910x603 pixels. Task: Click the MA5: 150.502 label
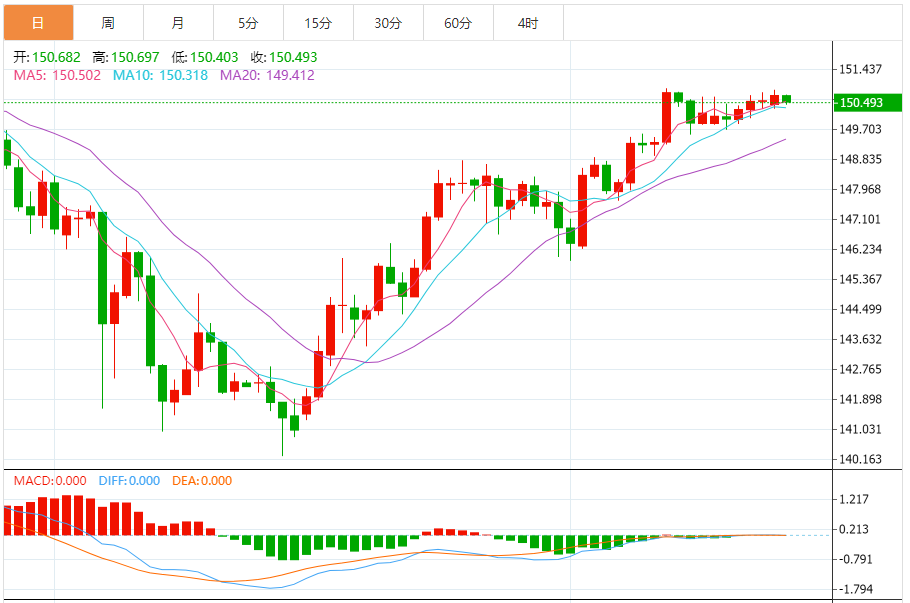point(57,75)
